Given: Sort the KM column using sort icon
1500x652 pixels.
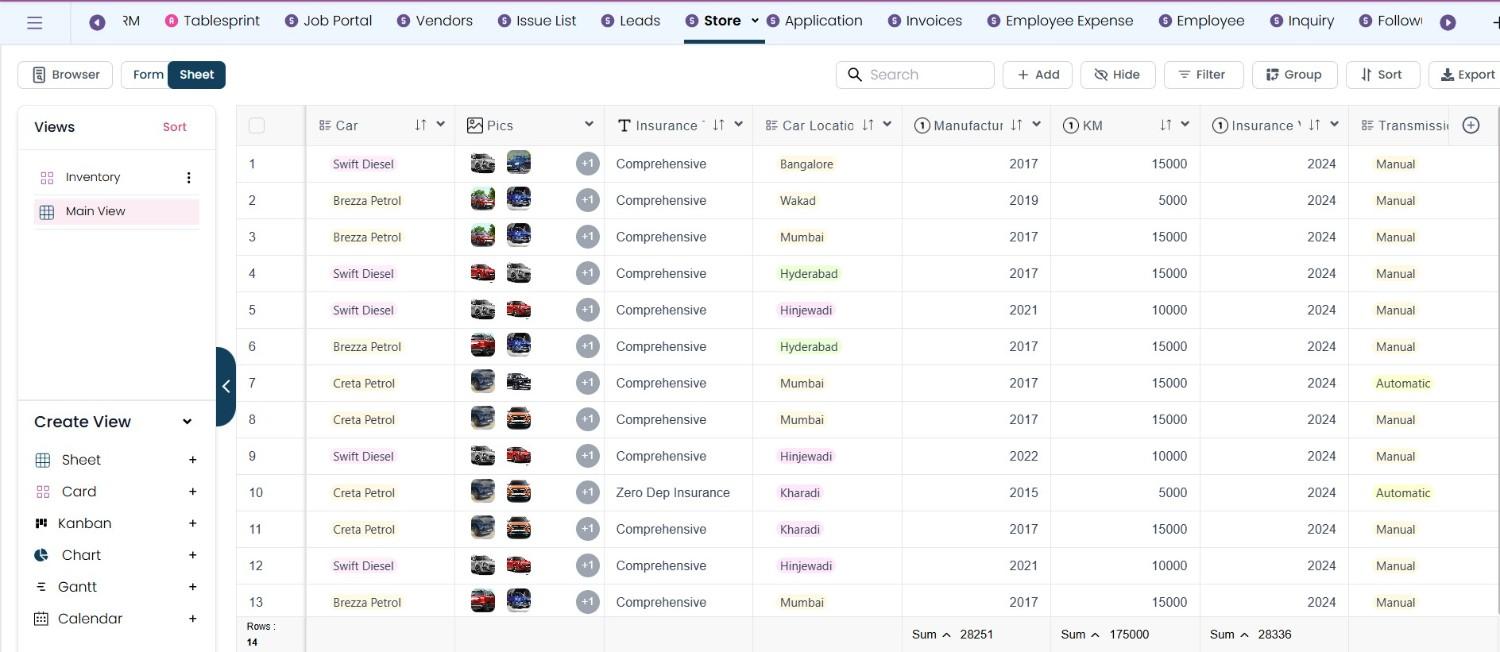Looking at the screenshot, I should click(x=1165, y=125).
